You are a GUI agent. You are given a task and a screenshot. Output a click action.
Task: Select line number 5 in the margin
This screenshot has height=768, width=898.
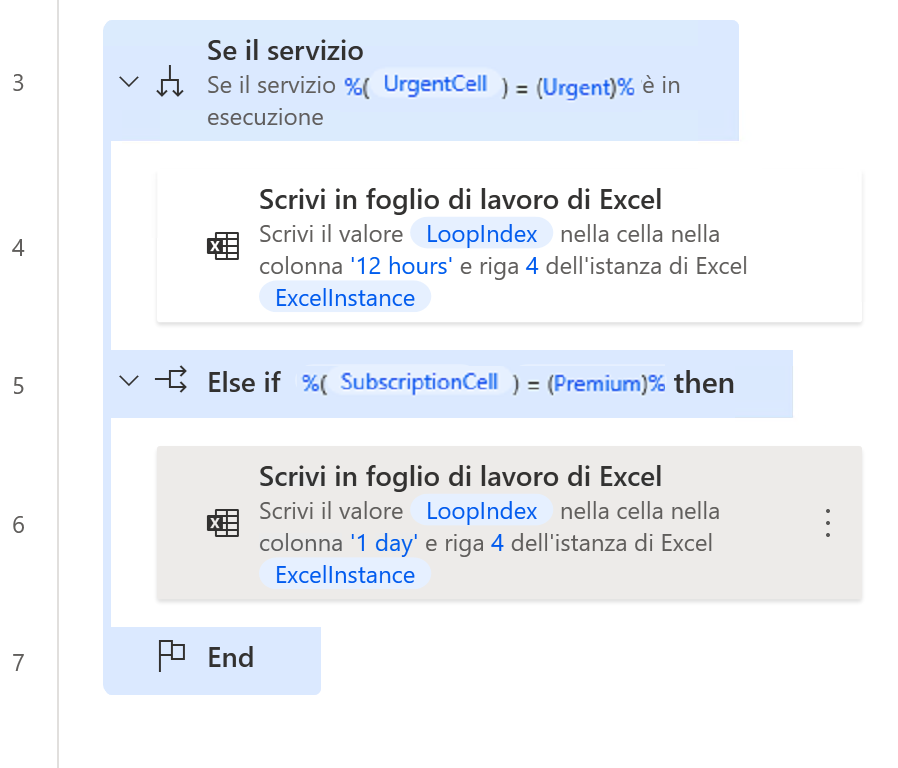[17, 384]
